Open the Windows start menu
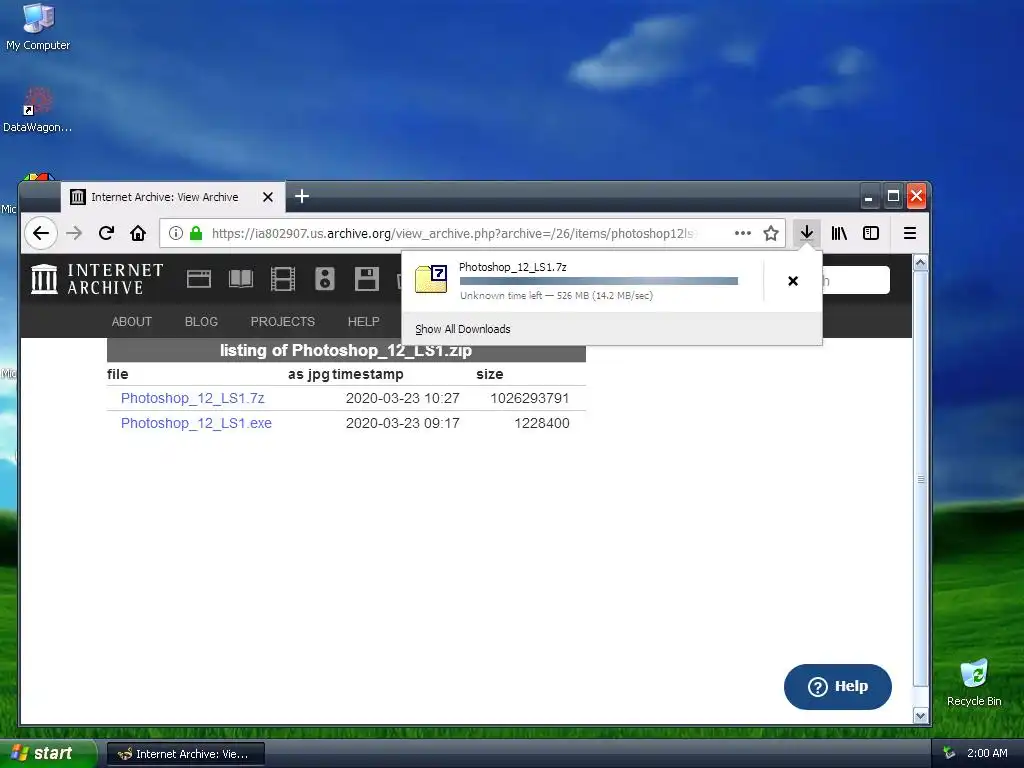Screen dimensions: 1024x768 [48, 753]
